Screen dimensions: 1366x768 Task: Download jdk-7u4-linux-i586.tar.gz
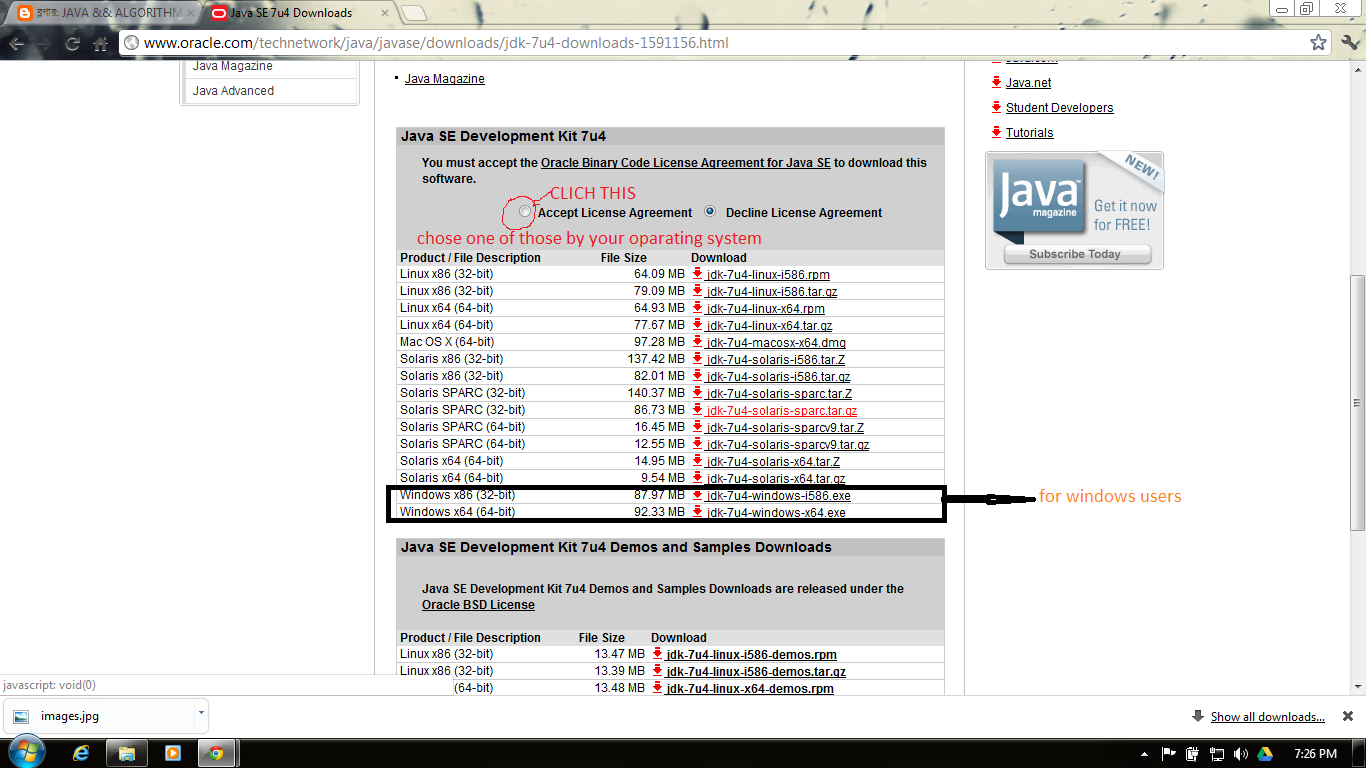(771, 291)
